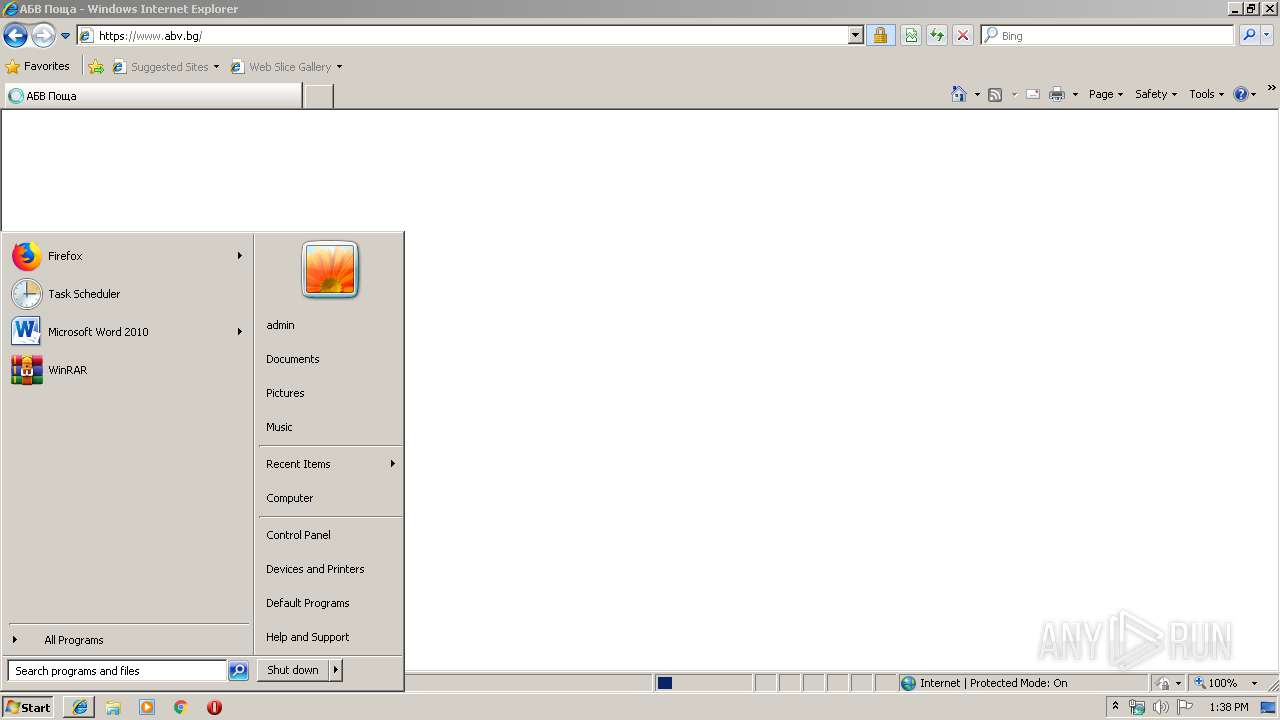Open the Web Slice Gallery link
This screenshot has height=720, width=1280.
point(286,67)
